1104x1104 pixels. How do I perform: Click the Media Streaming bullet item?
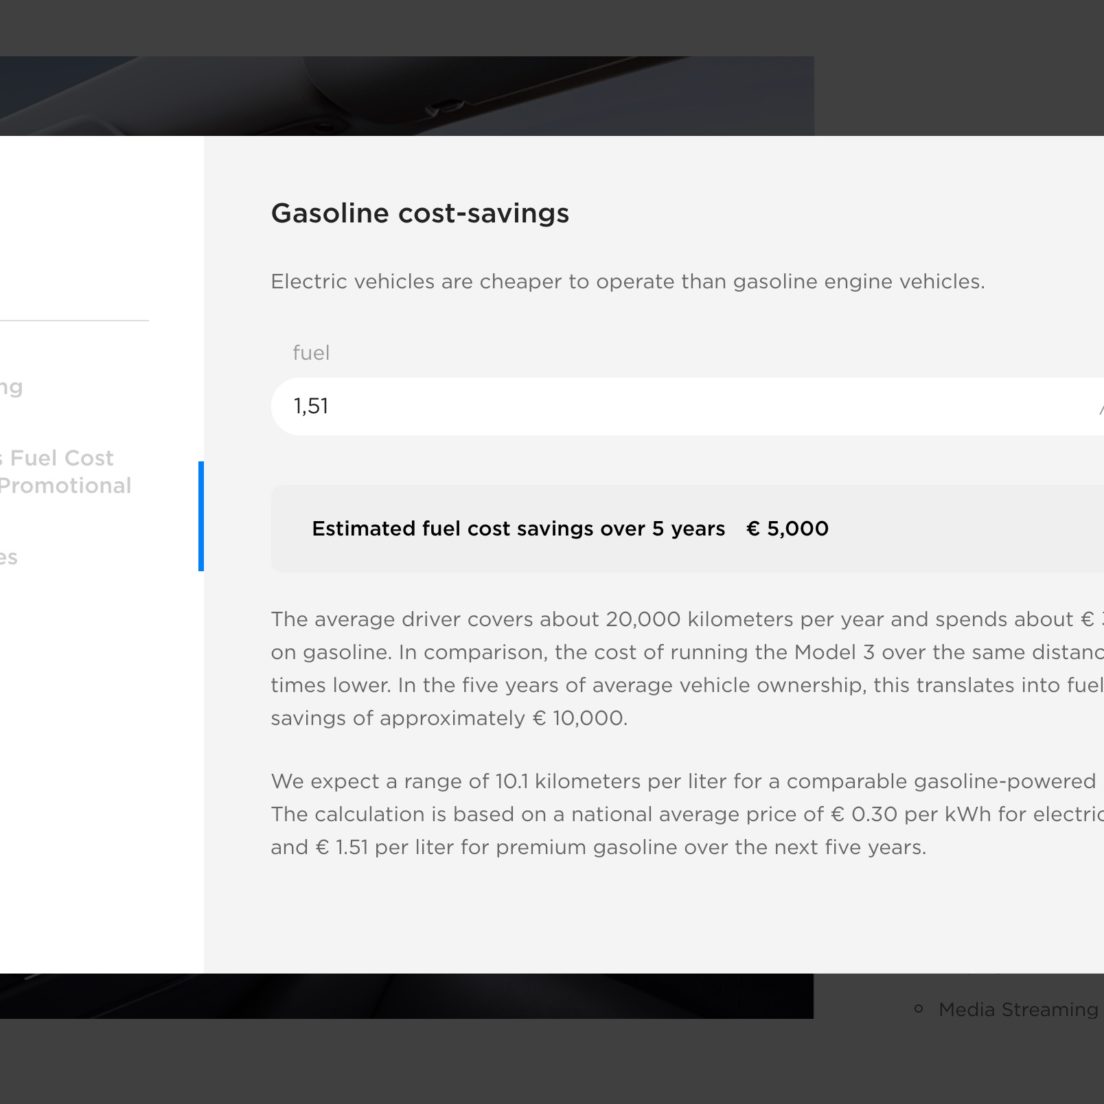click(x=1017, y=1009)
